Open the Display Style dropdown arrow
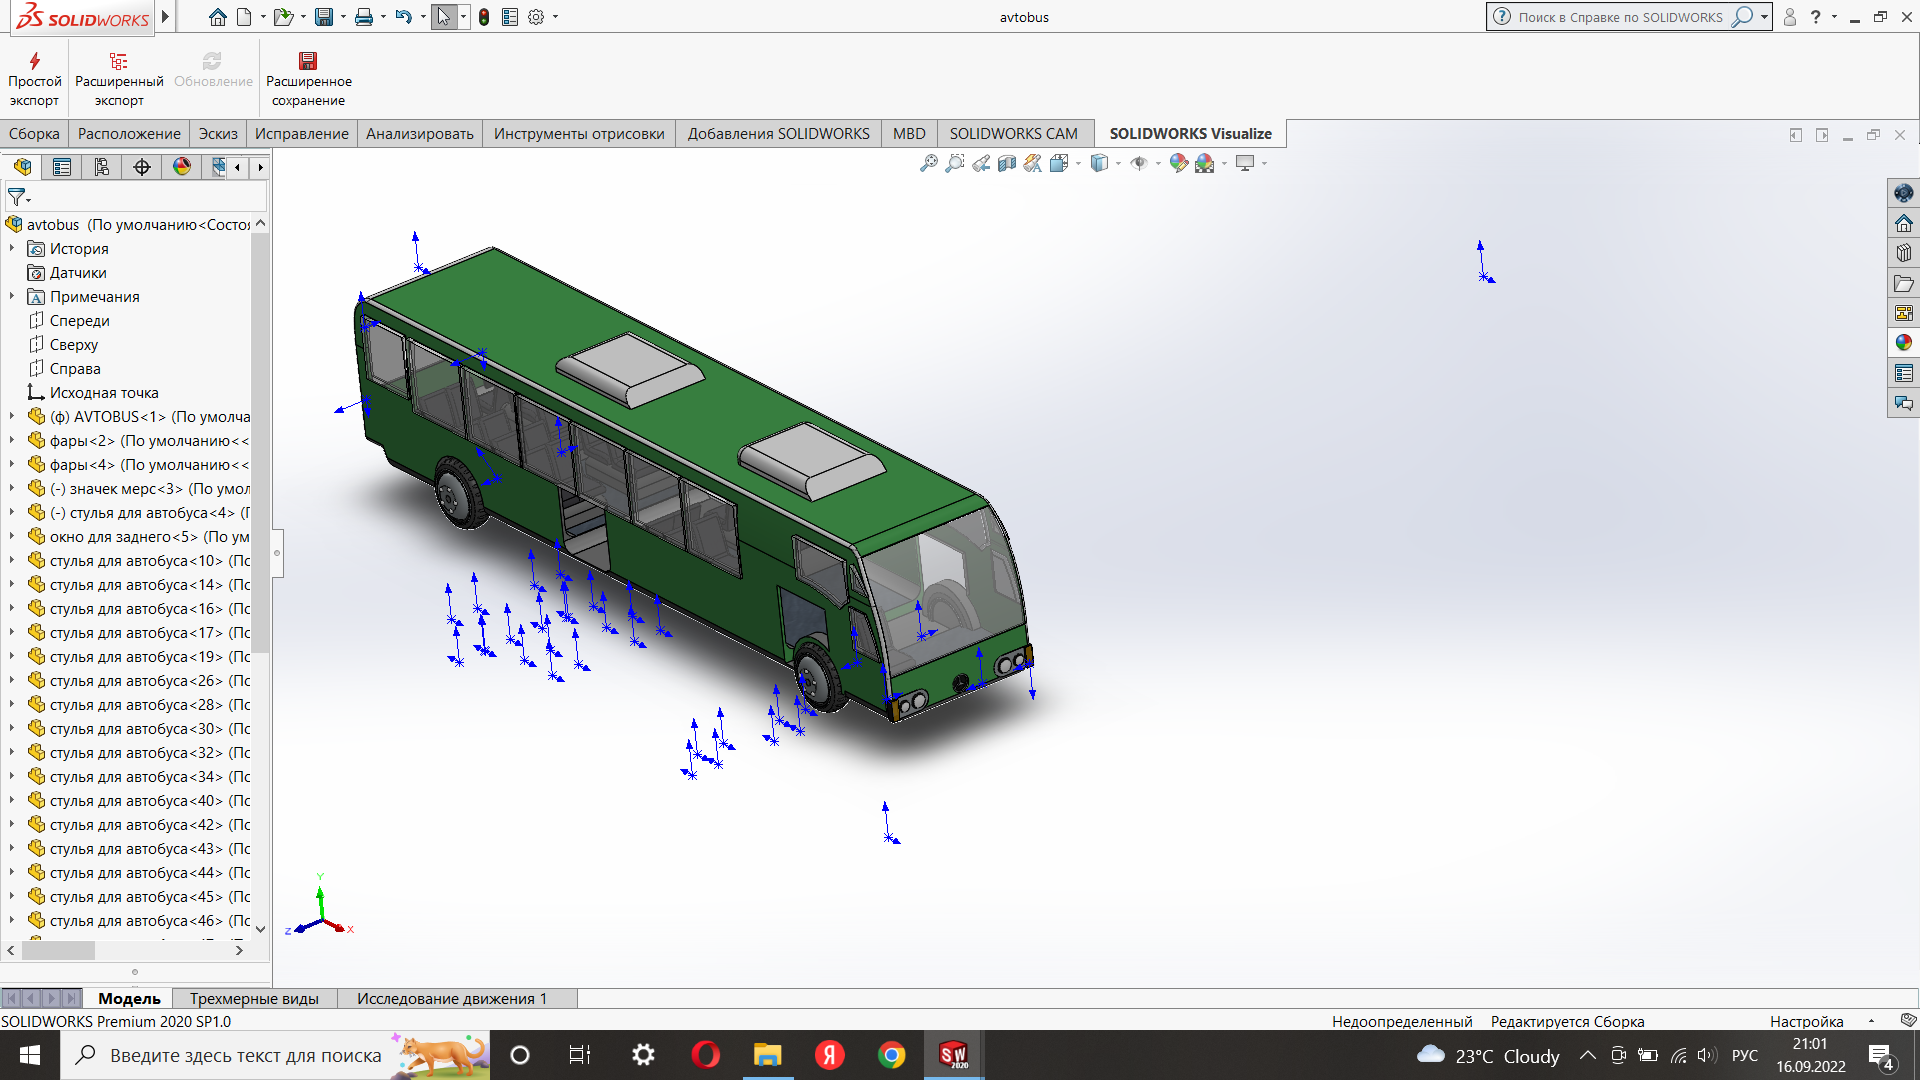The image size is (1920, 1080). tap(1118, 164)
